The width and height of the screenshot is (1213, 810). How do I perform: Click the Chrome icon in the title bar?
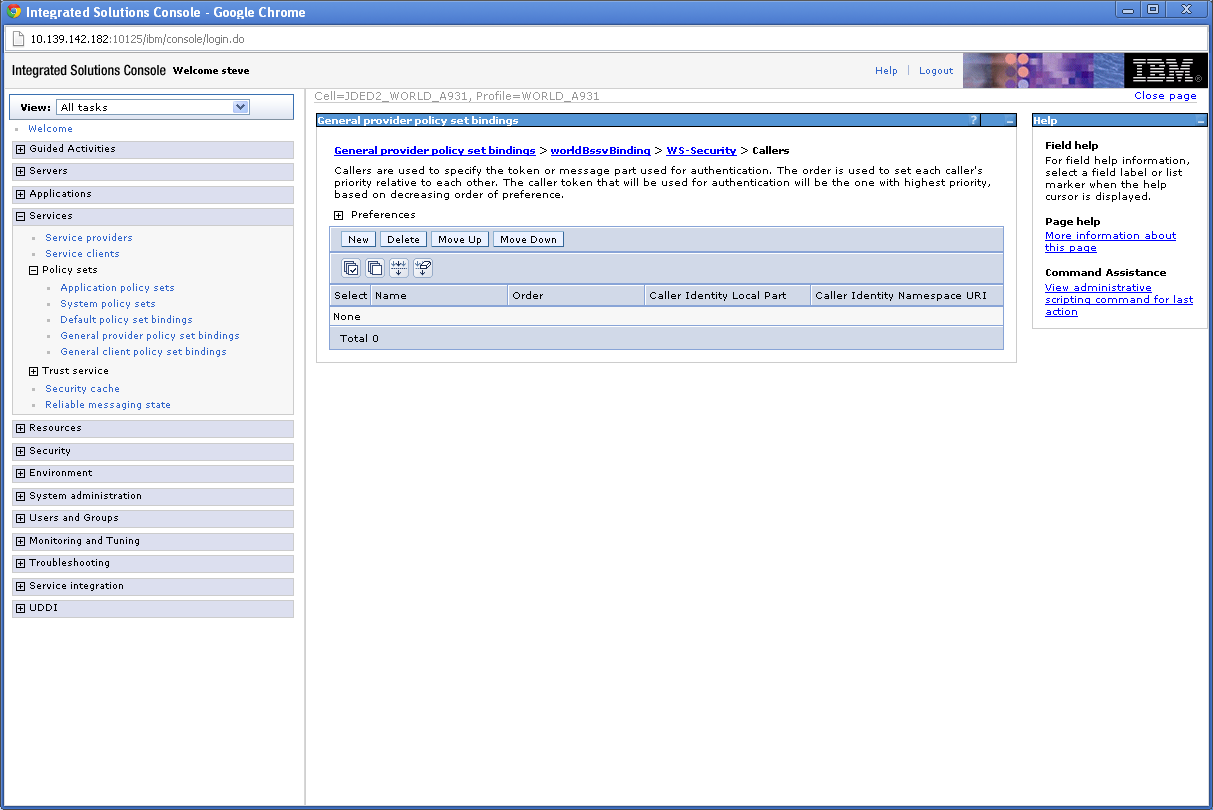click(x=14, y=12)
